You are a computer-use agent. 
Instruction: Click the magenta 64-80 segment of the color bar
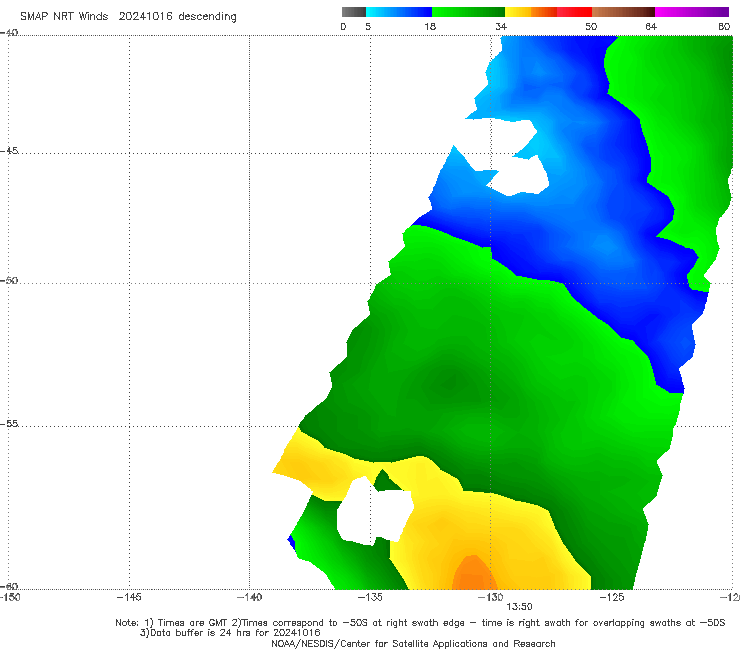click(x=692, y=12)
